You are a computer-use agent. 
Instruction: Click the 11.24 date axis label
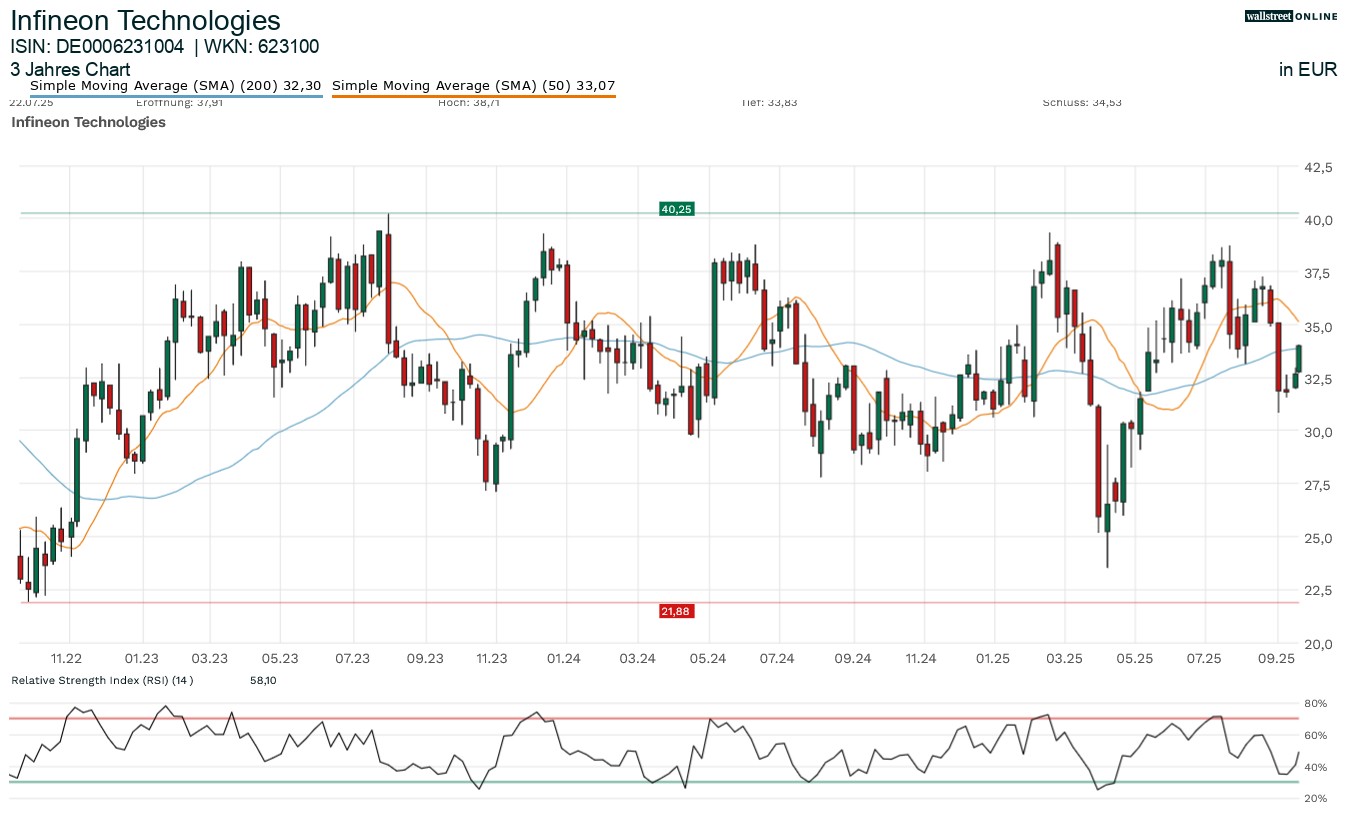(x=920, y=658)
